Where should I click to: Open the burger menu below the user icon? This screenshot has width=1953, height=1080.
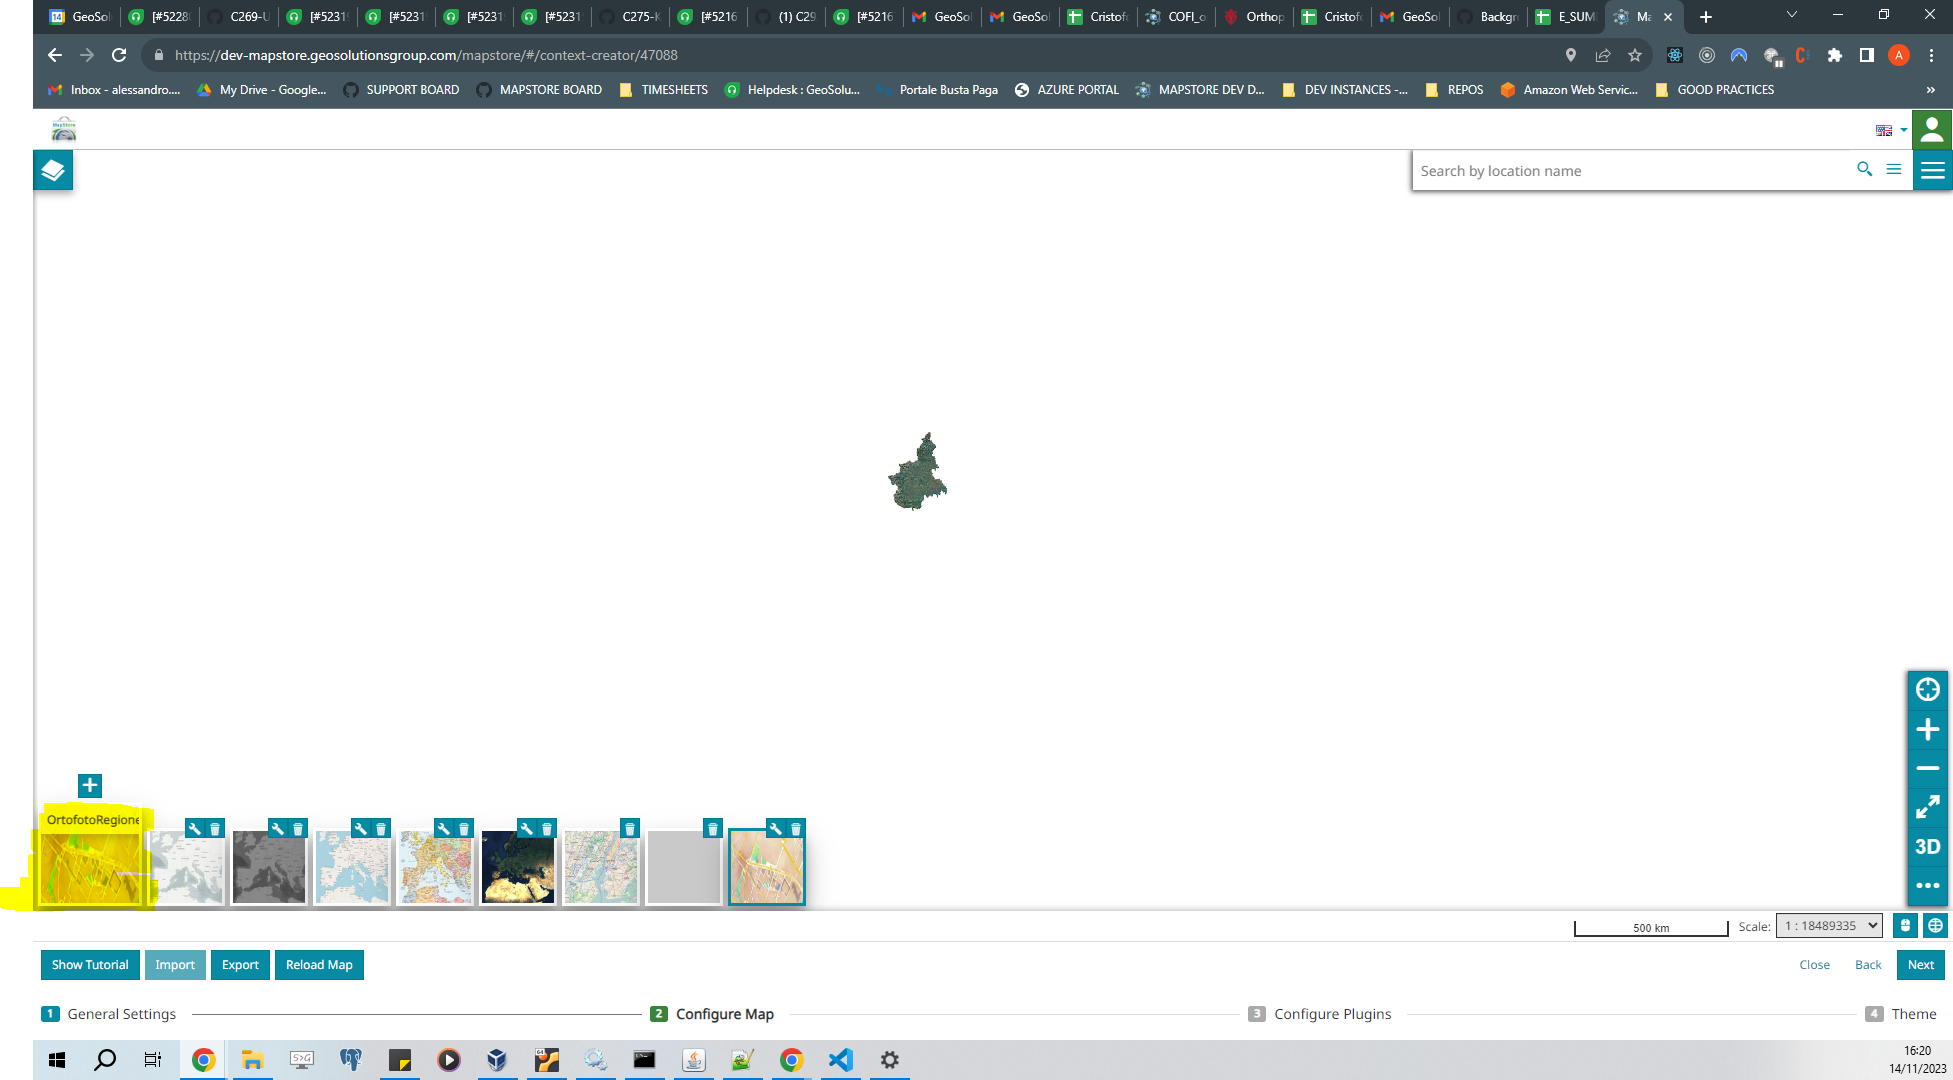point(1932,170)
